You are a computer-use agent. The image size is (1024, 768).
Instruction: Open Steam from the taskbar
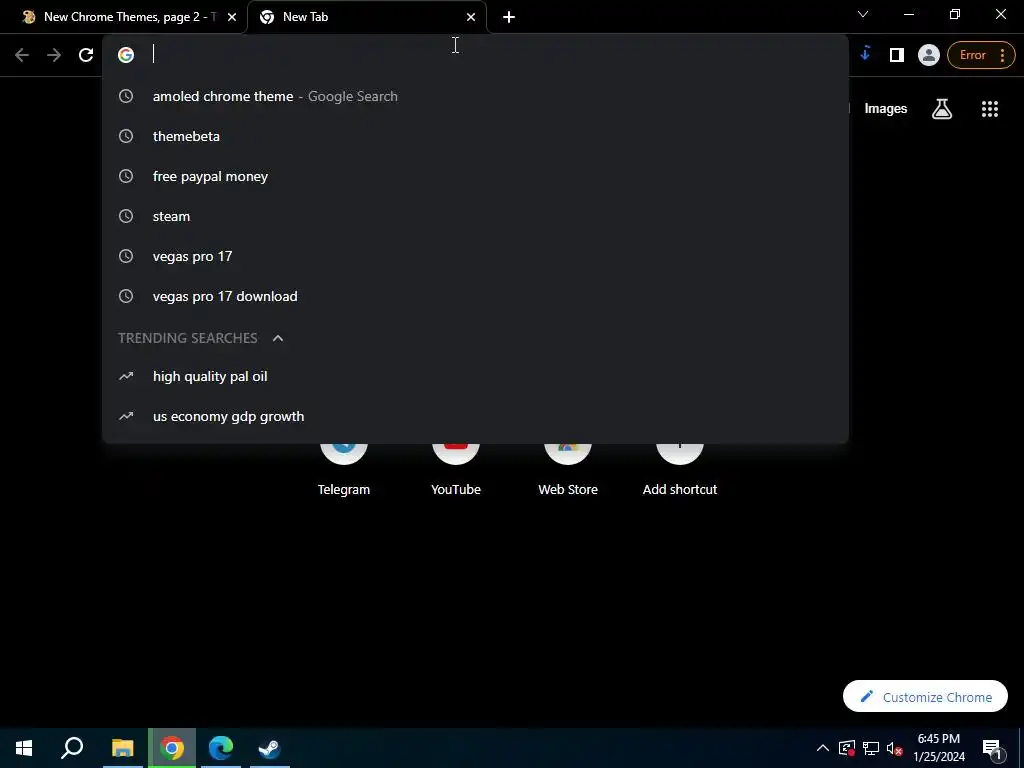(x=270, y=748)
